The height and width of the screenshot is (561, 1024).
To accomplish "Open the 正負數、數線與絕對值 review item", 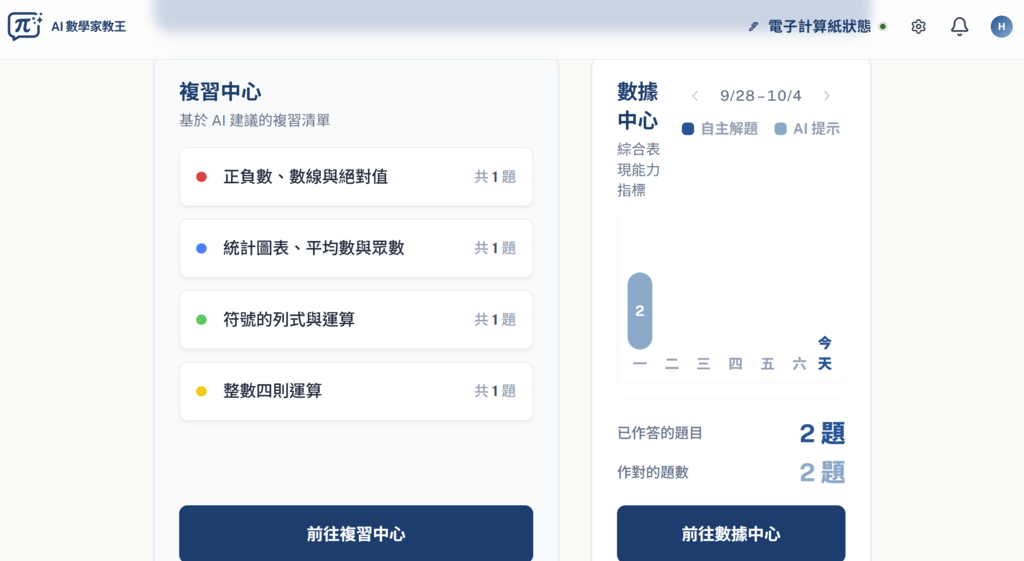I will coord(356,177).
